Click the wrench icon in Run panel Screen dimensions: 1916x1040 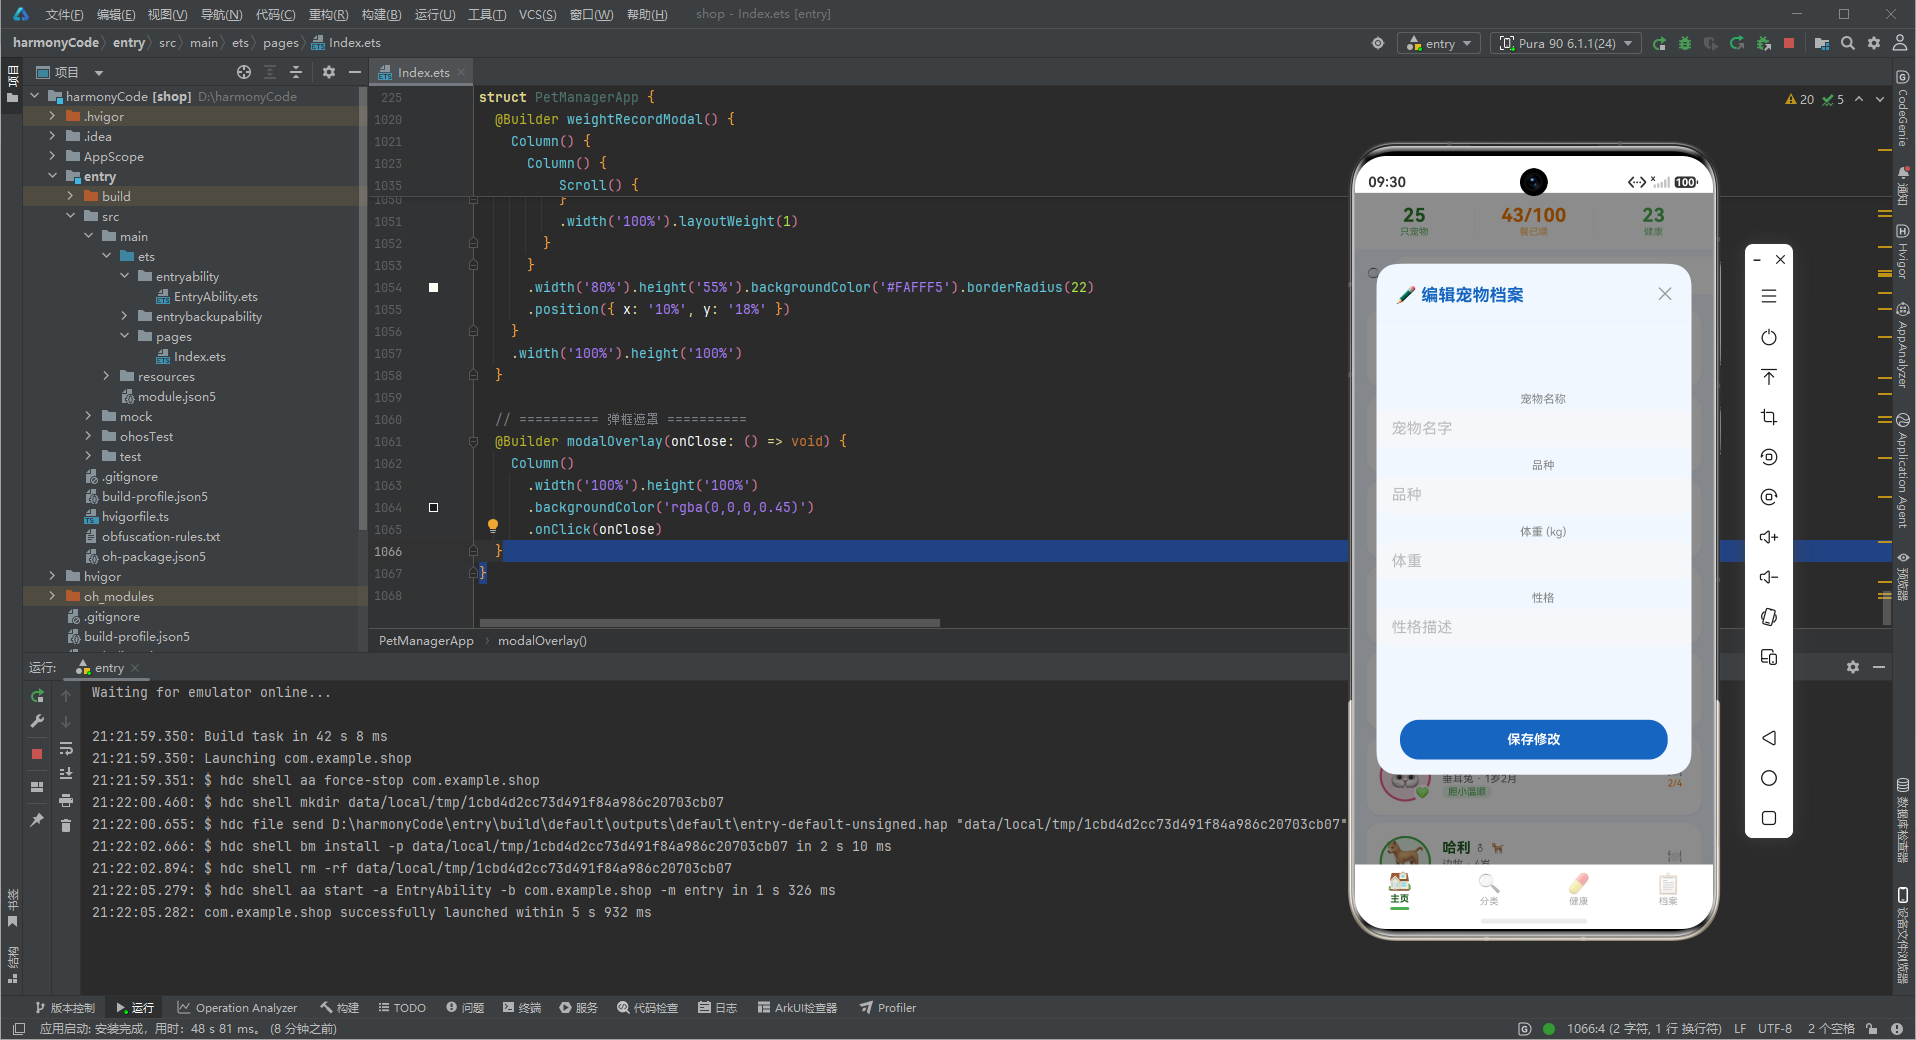[x=37, y=721]
